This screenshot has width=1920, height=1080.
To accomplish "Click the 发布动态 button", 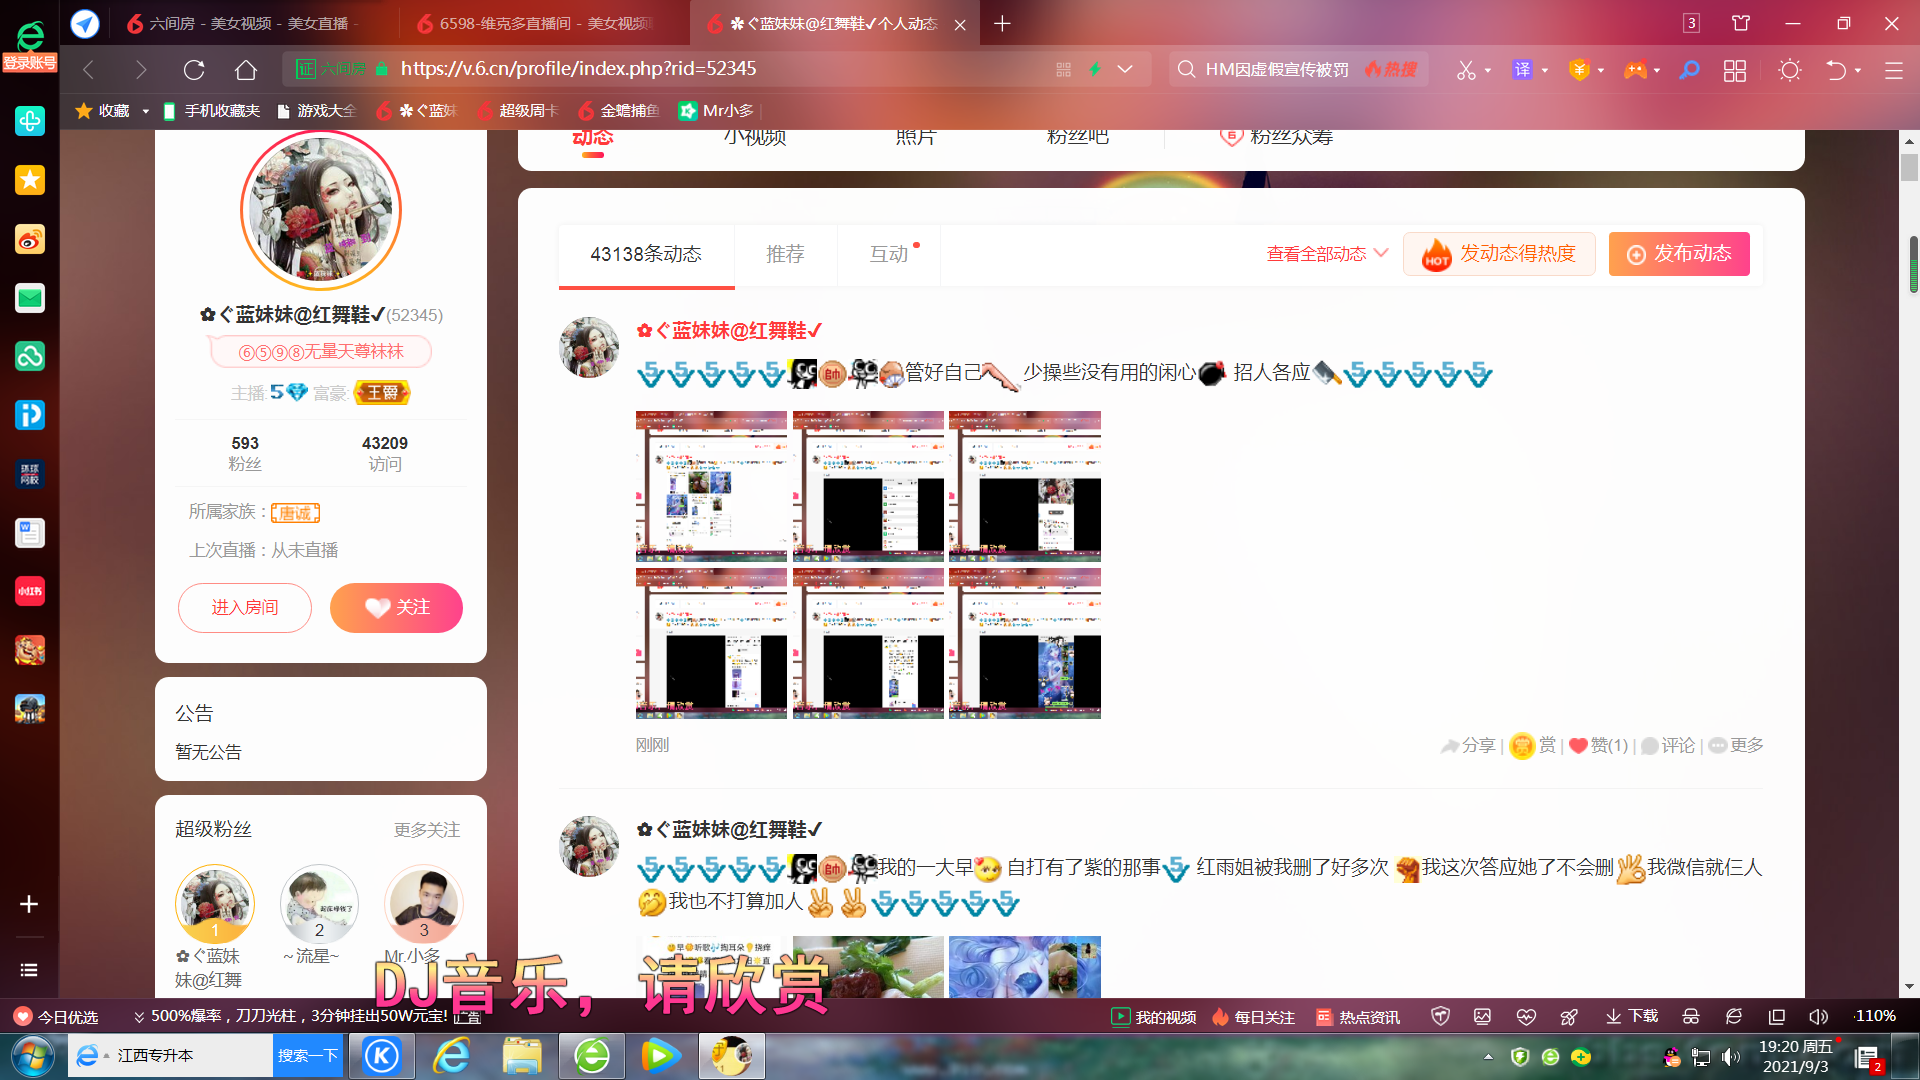I will pos(1679,254).
